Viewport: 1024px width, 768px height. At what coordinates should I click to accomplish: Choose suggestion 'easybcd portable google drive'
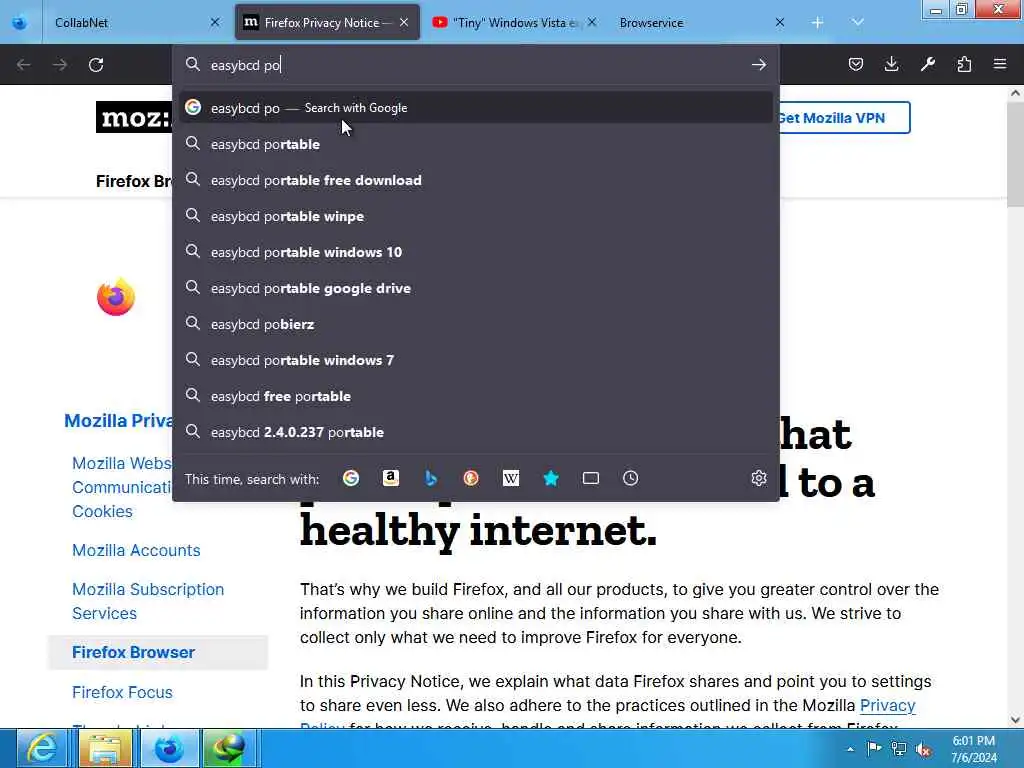pos(476,287)
